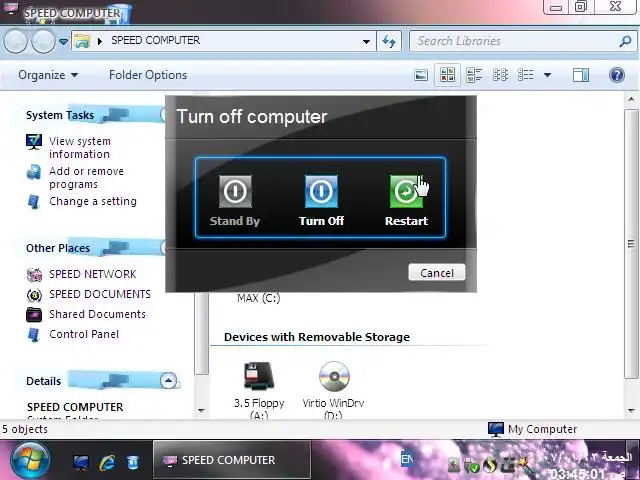Click the quick launch icon right of Internet Explorer

click(x=132, y=462)
